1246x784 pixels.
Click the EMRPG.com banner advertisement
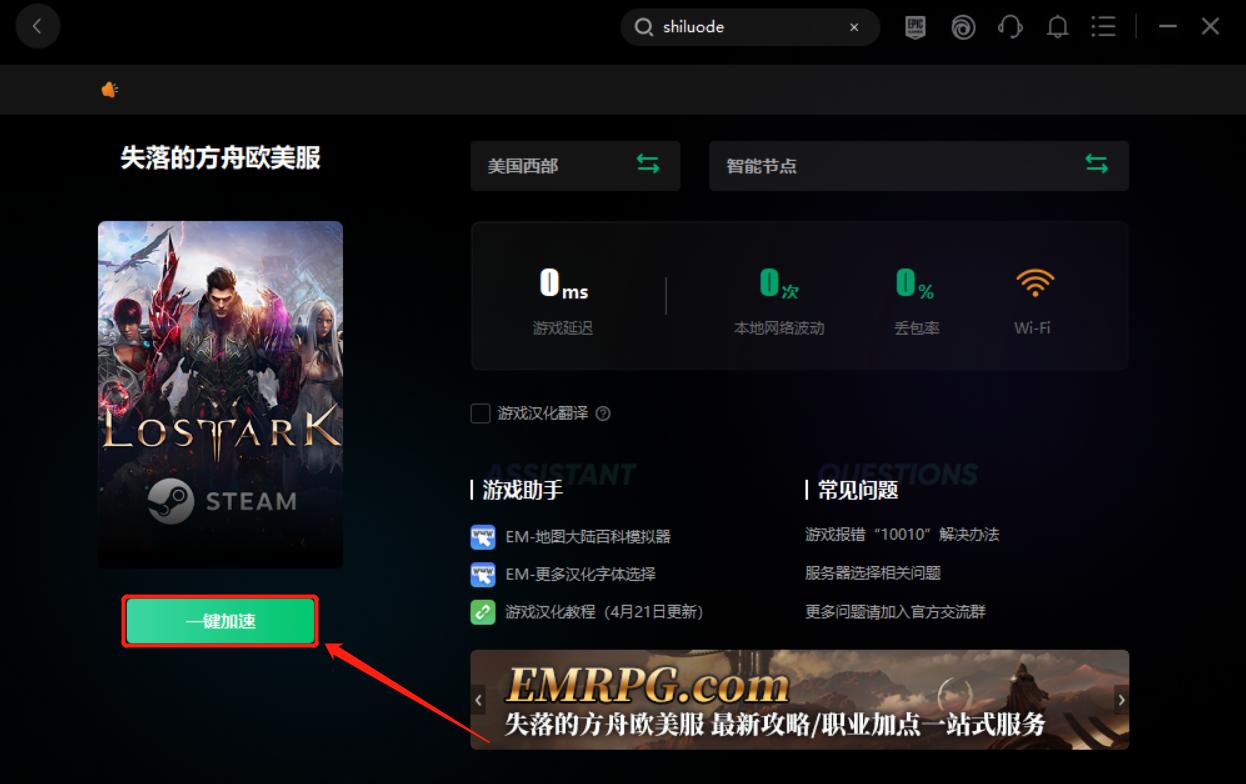[x=799, y=699]
